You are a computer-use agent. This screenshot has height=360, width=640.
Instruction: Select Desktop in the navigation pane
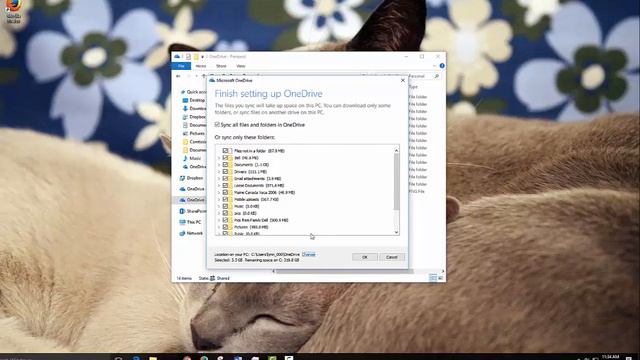194,100
